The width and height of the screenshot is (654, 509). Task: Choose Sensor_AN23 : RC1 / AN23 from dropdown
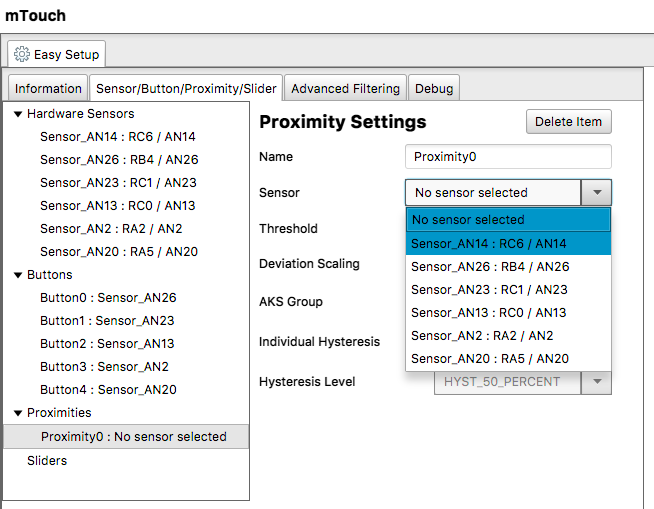point(508,290)
